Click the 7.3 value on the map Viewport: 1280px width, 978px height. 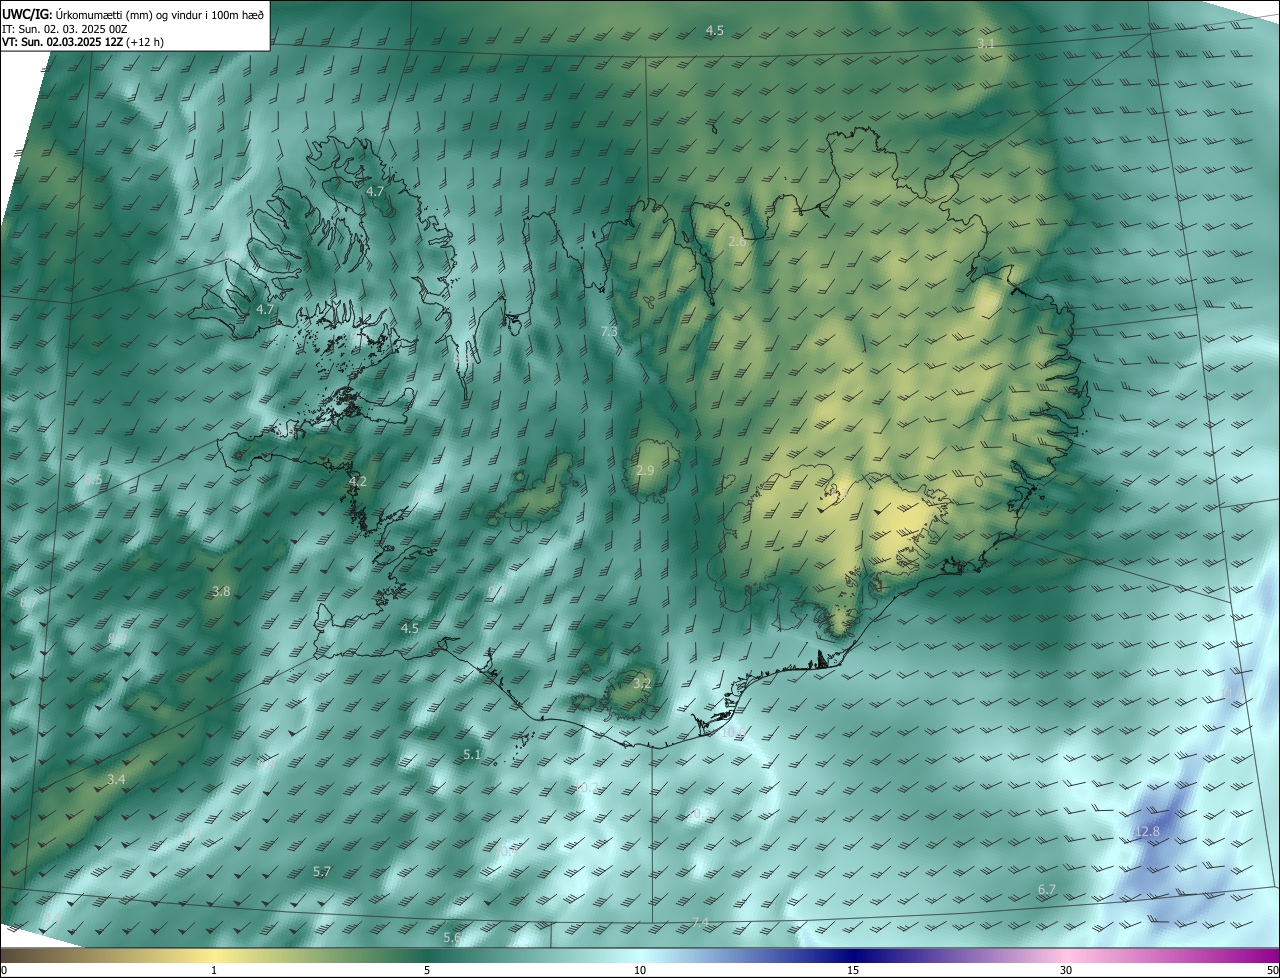[x=609, y=331]
